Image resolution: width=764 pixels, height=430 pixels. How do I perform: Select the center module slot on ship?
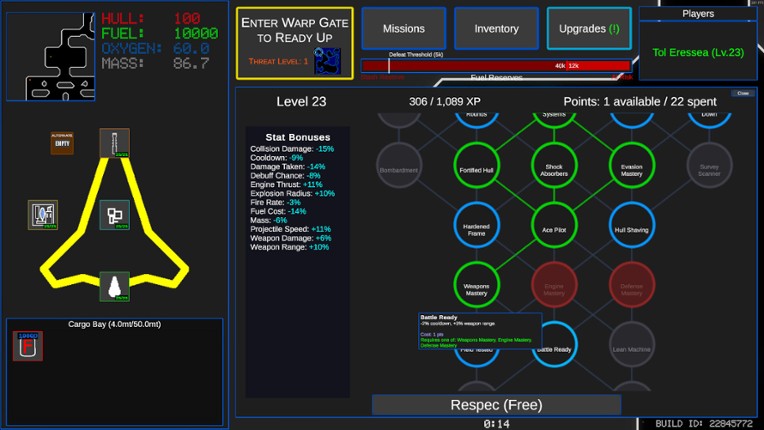[x=115, y=215]
